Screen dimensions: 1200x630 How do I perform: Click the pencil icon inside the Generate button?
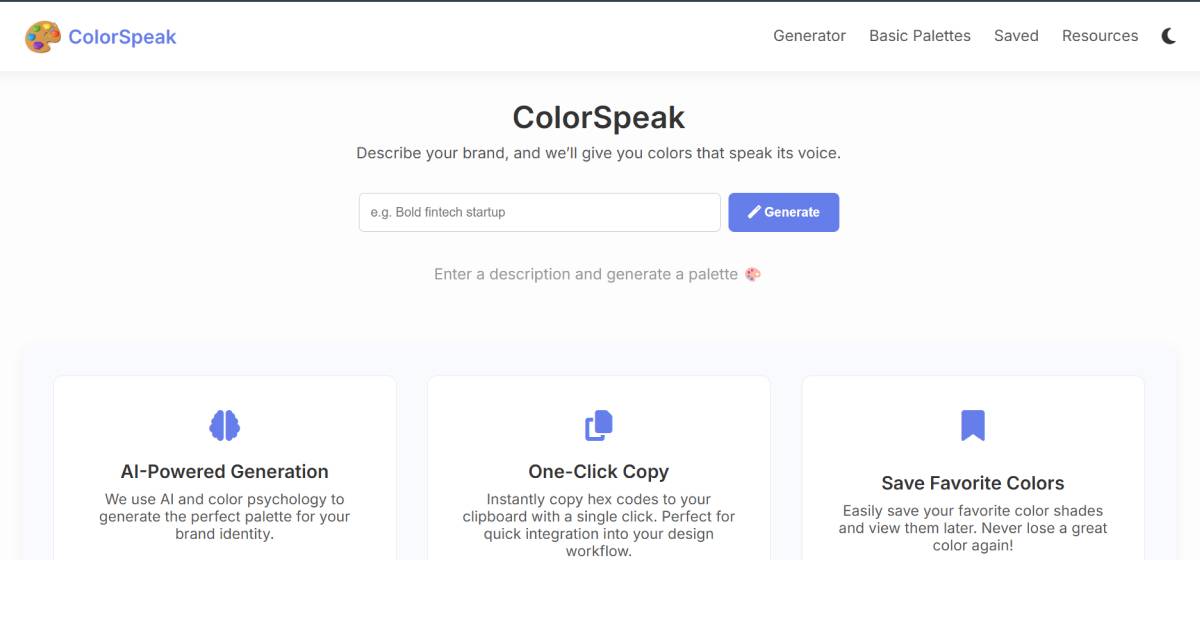(754, 212)
